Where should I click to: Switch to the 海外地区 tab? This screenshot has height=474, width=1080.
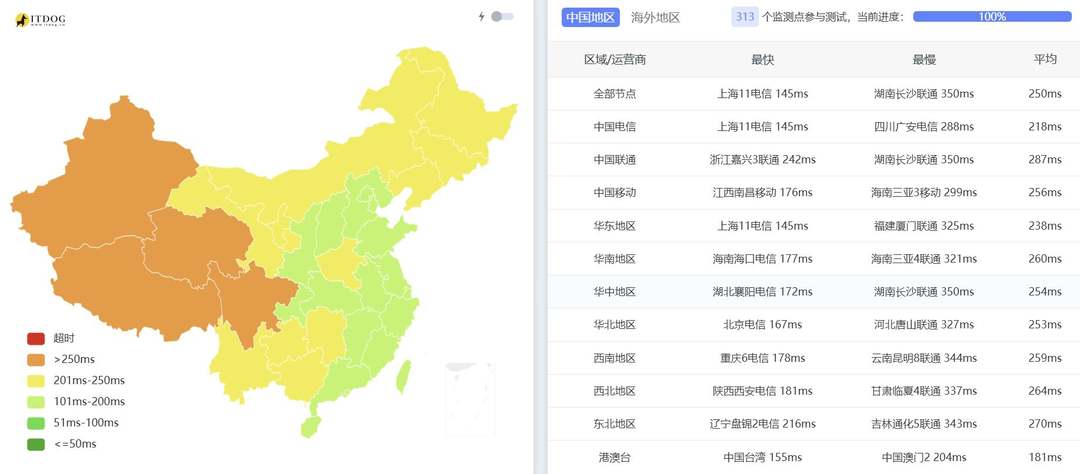click(x=655, y=17)
